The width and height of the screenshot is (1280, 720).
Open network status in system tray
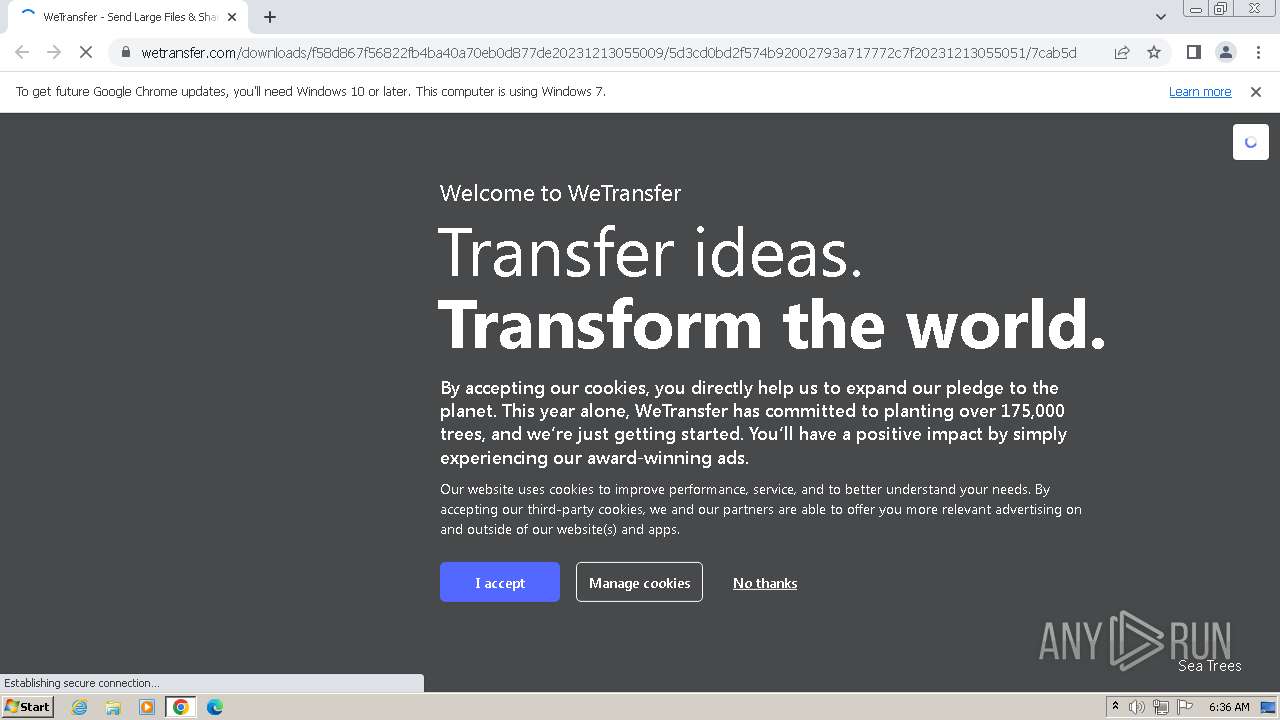click(x=1161, y=707)
